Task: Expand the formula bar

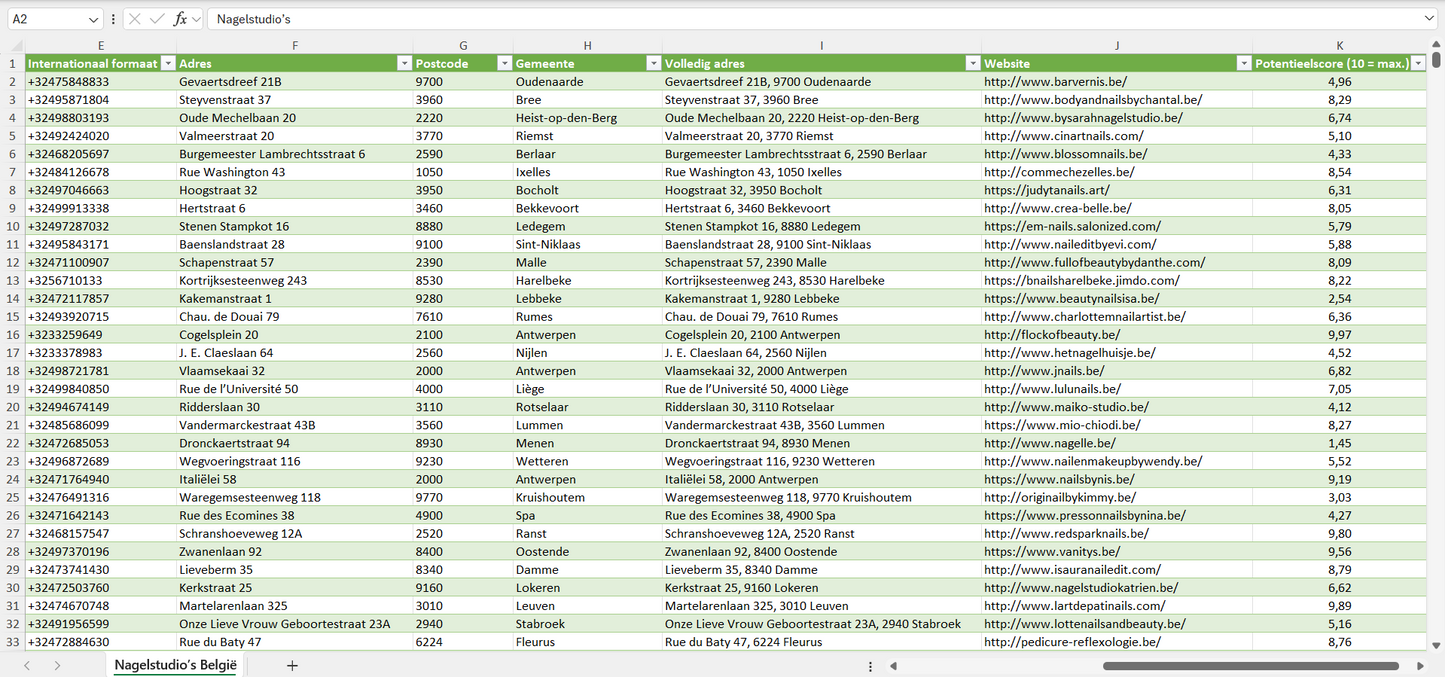Action: pyautogui.click(x=1429, y=19)
